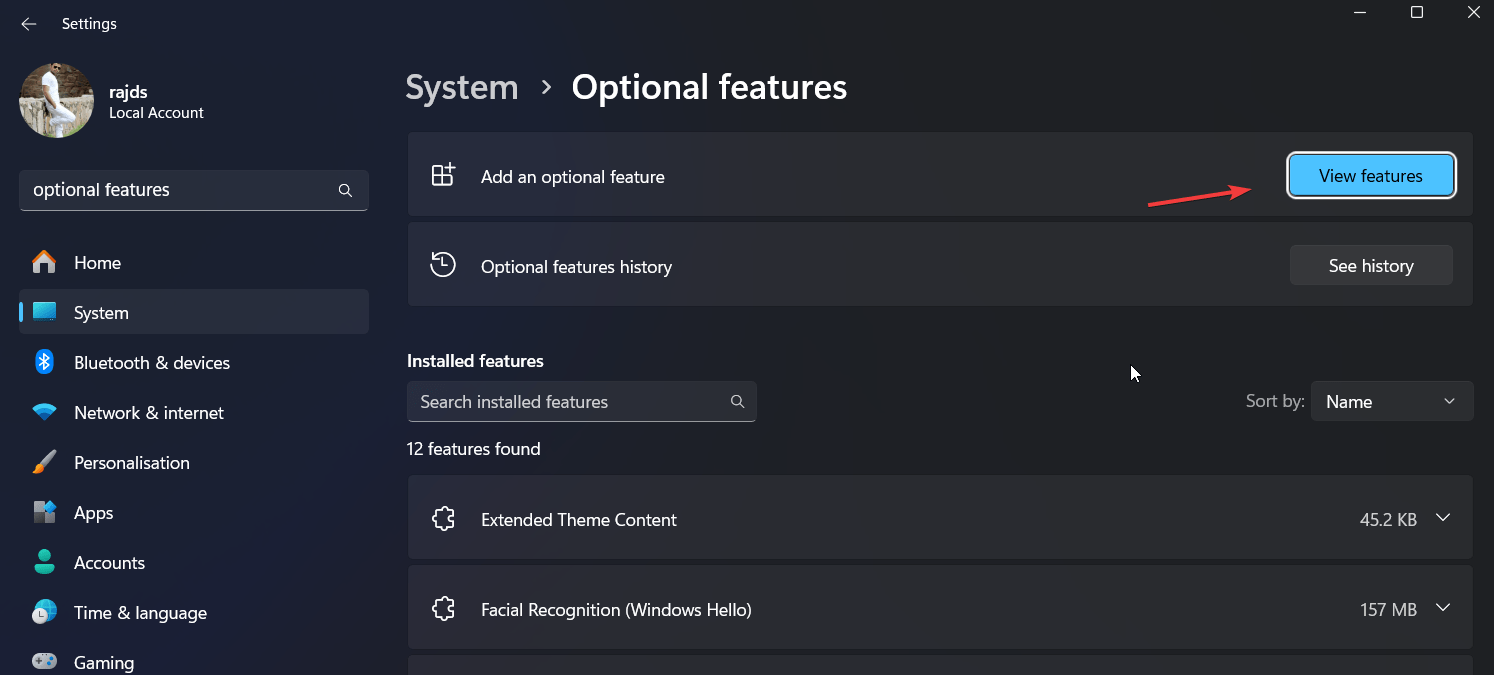Viewport: 1494px width, 675px height.
Task: Open Time & language settings
Action: 140,612
